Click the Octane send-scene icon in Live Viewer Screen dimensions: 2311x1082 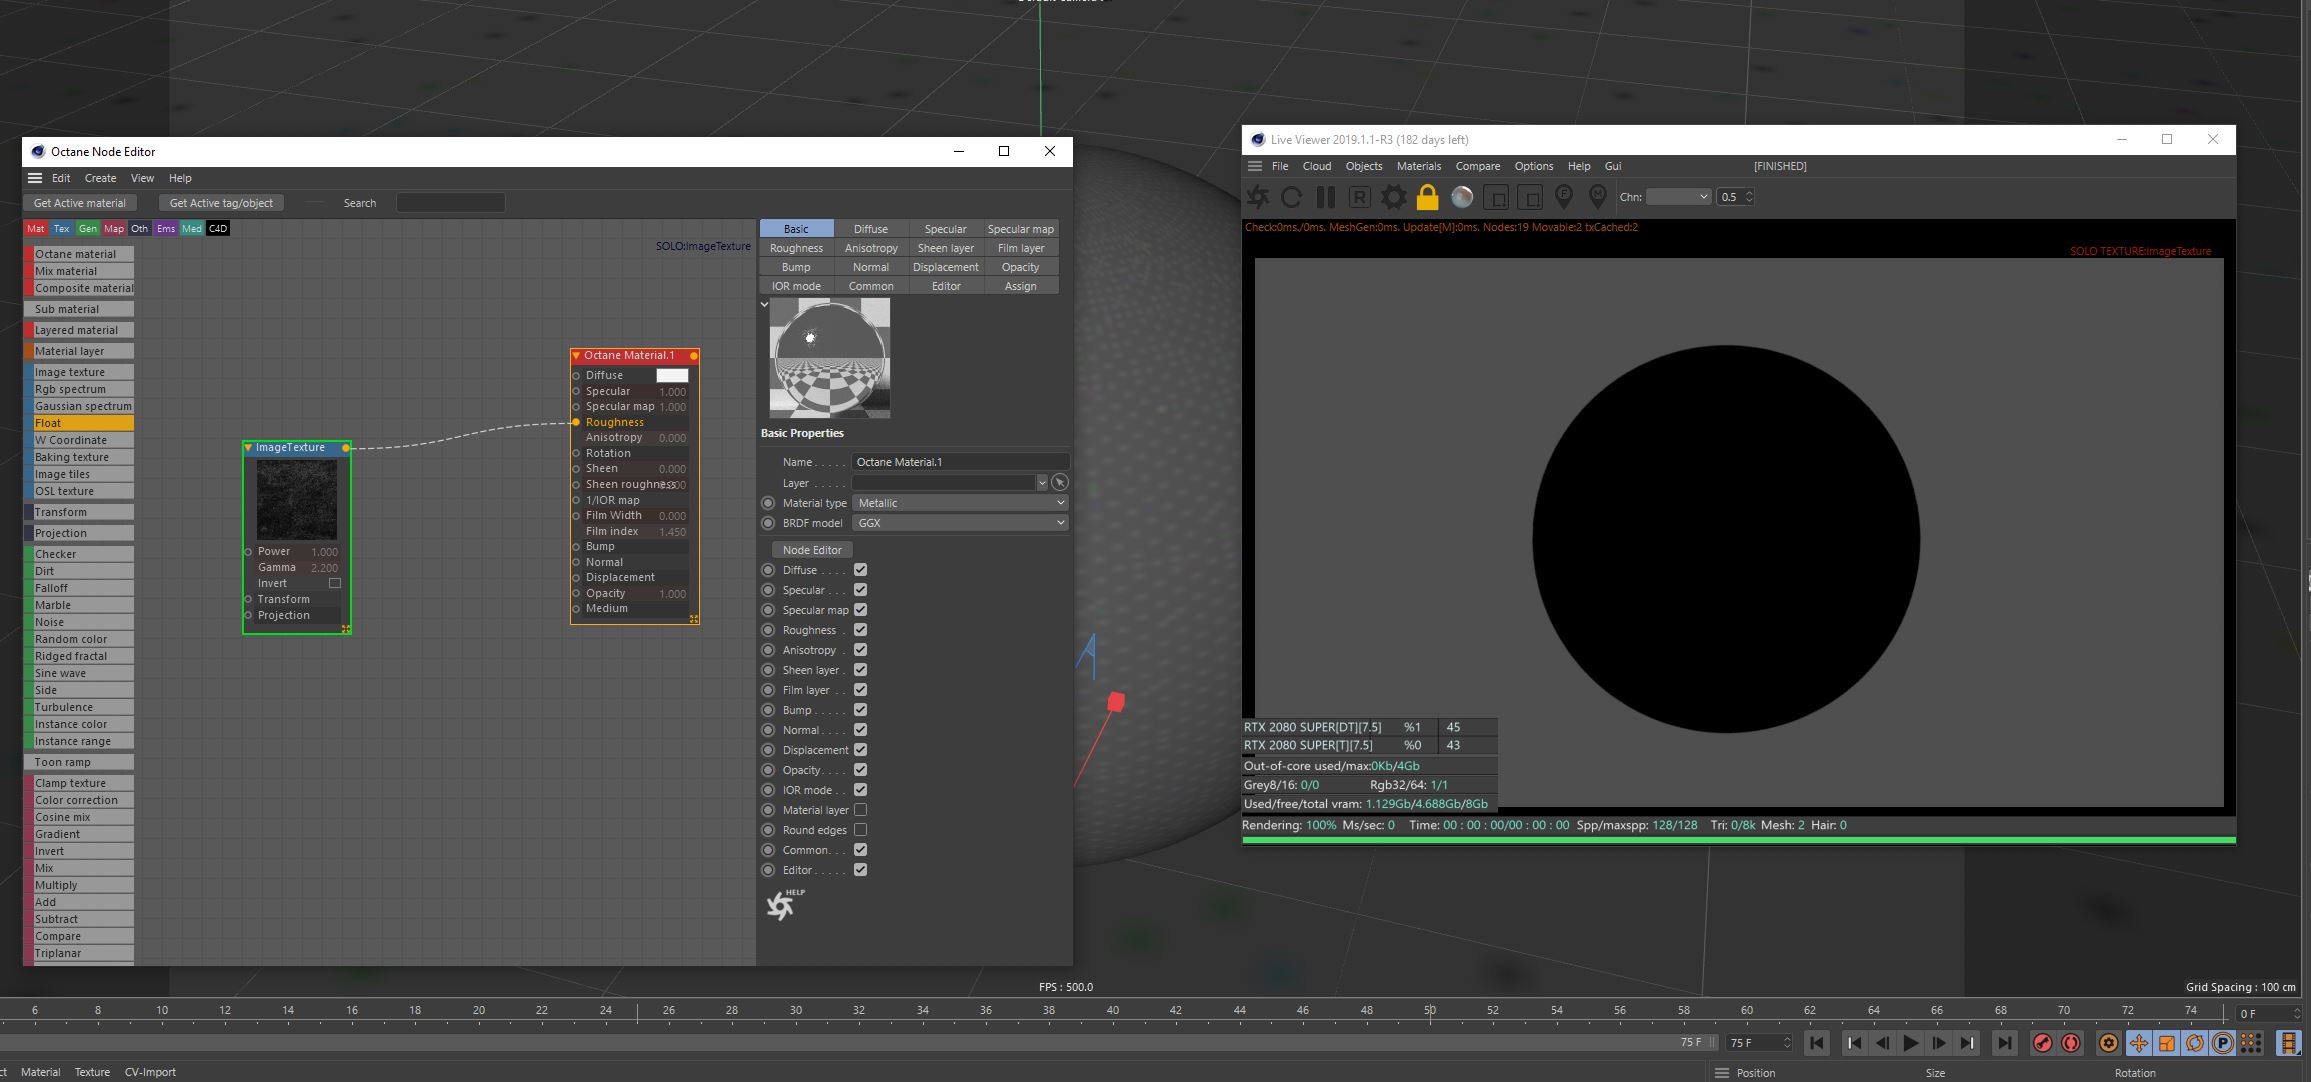click(x=1258, y=197)
